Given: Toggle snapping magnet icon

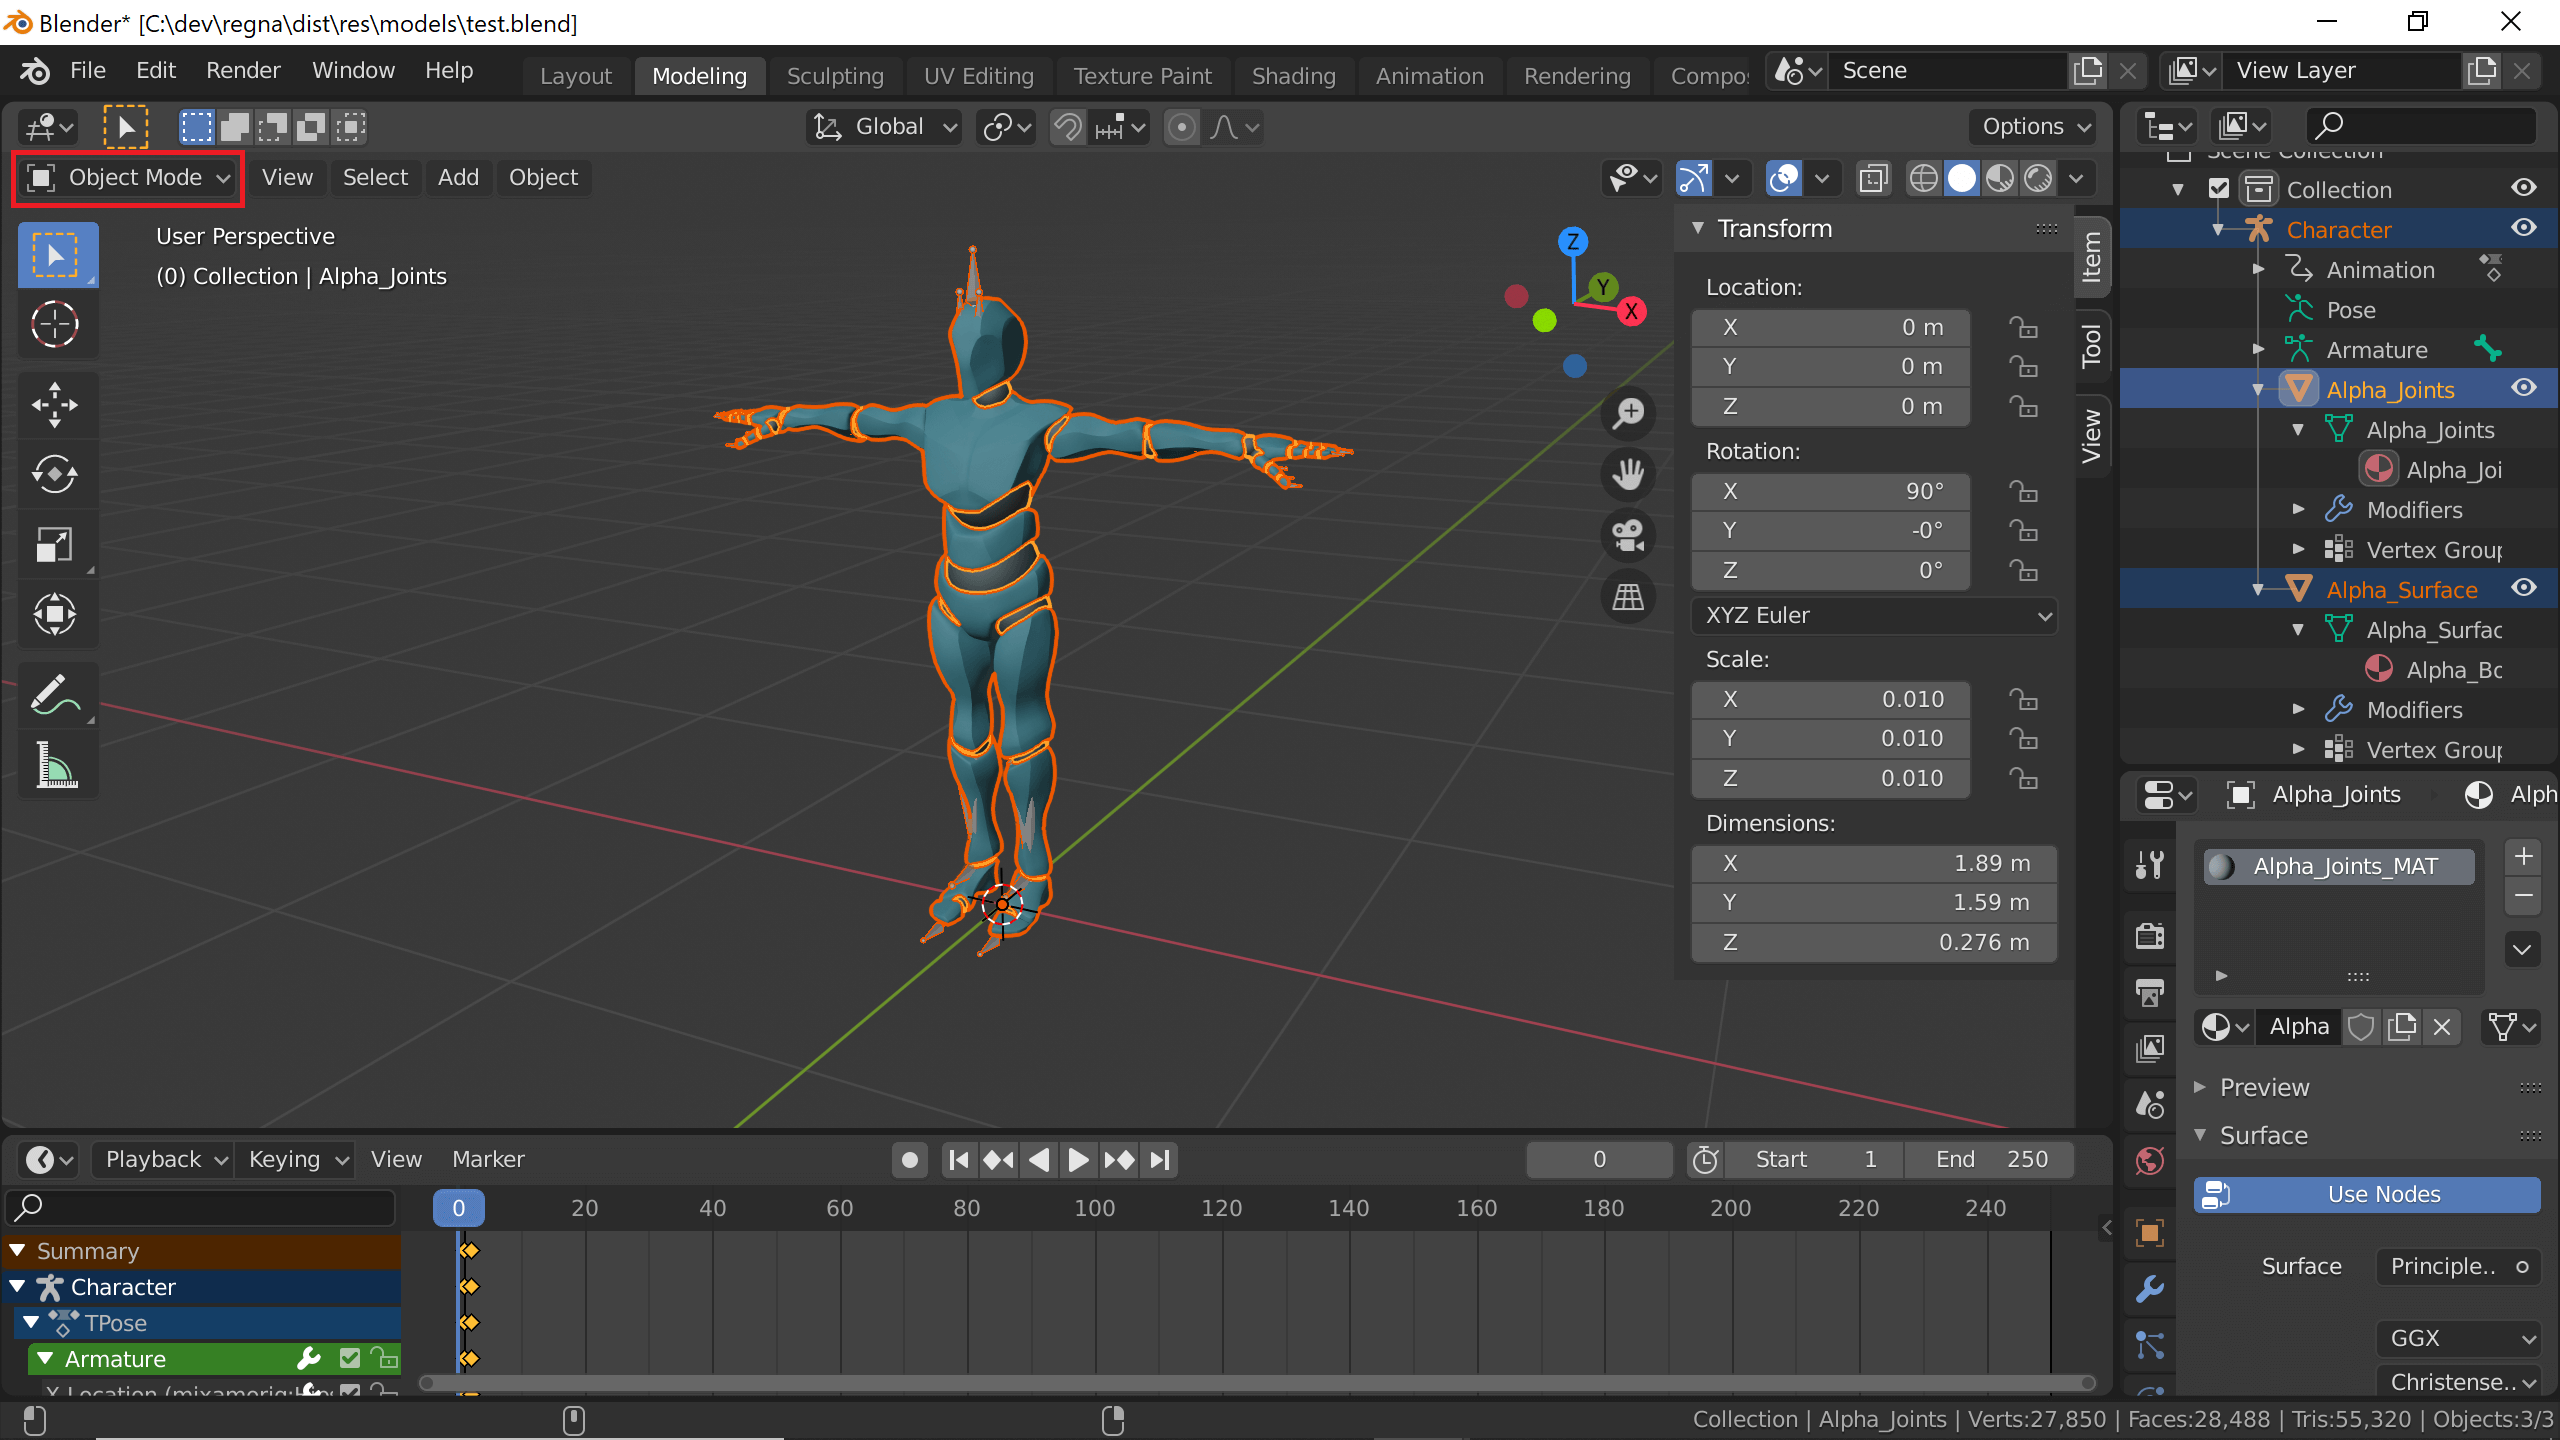Looking at the screenshot, I should pyautogui.click(x=1068, y=127).
